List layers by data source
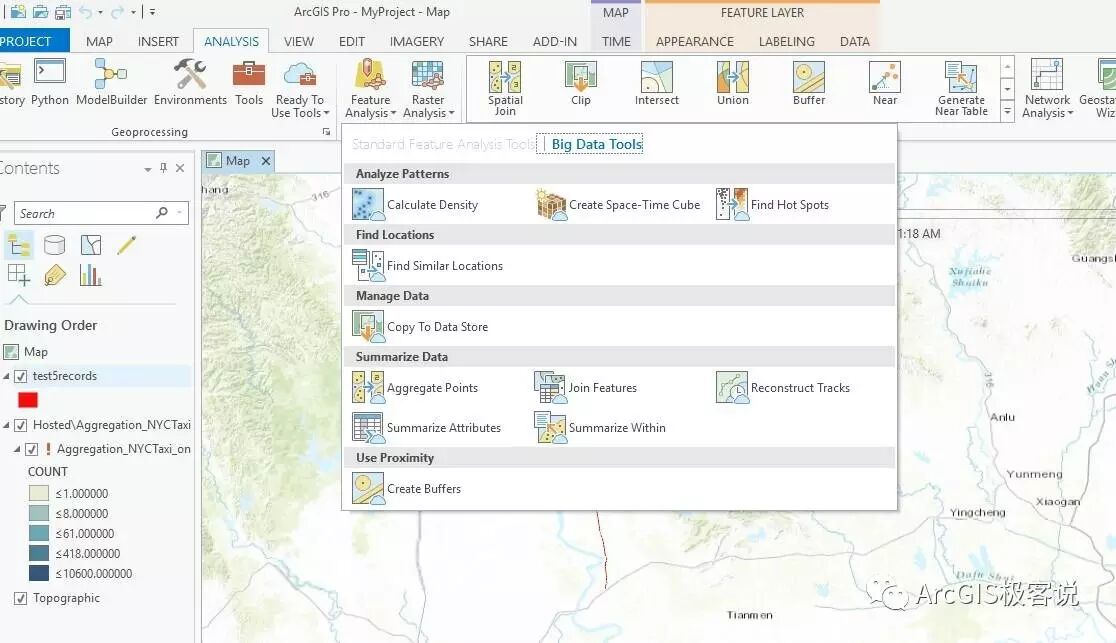The image size is (1116, 643). click(54, 246)
